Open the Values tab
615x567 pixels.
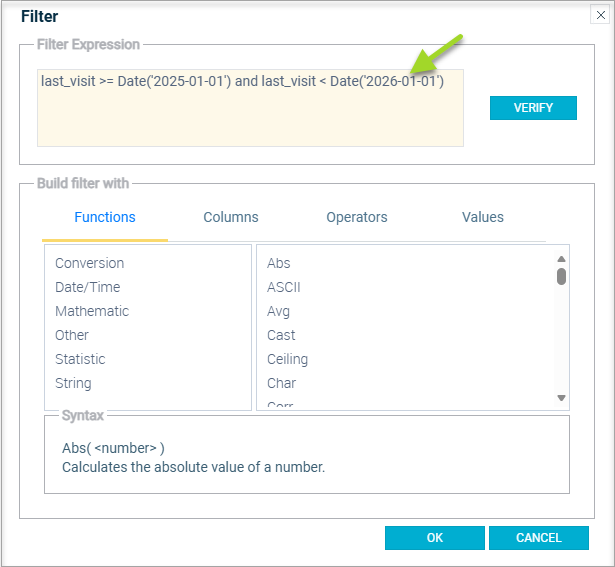[x=483, y=217]
